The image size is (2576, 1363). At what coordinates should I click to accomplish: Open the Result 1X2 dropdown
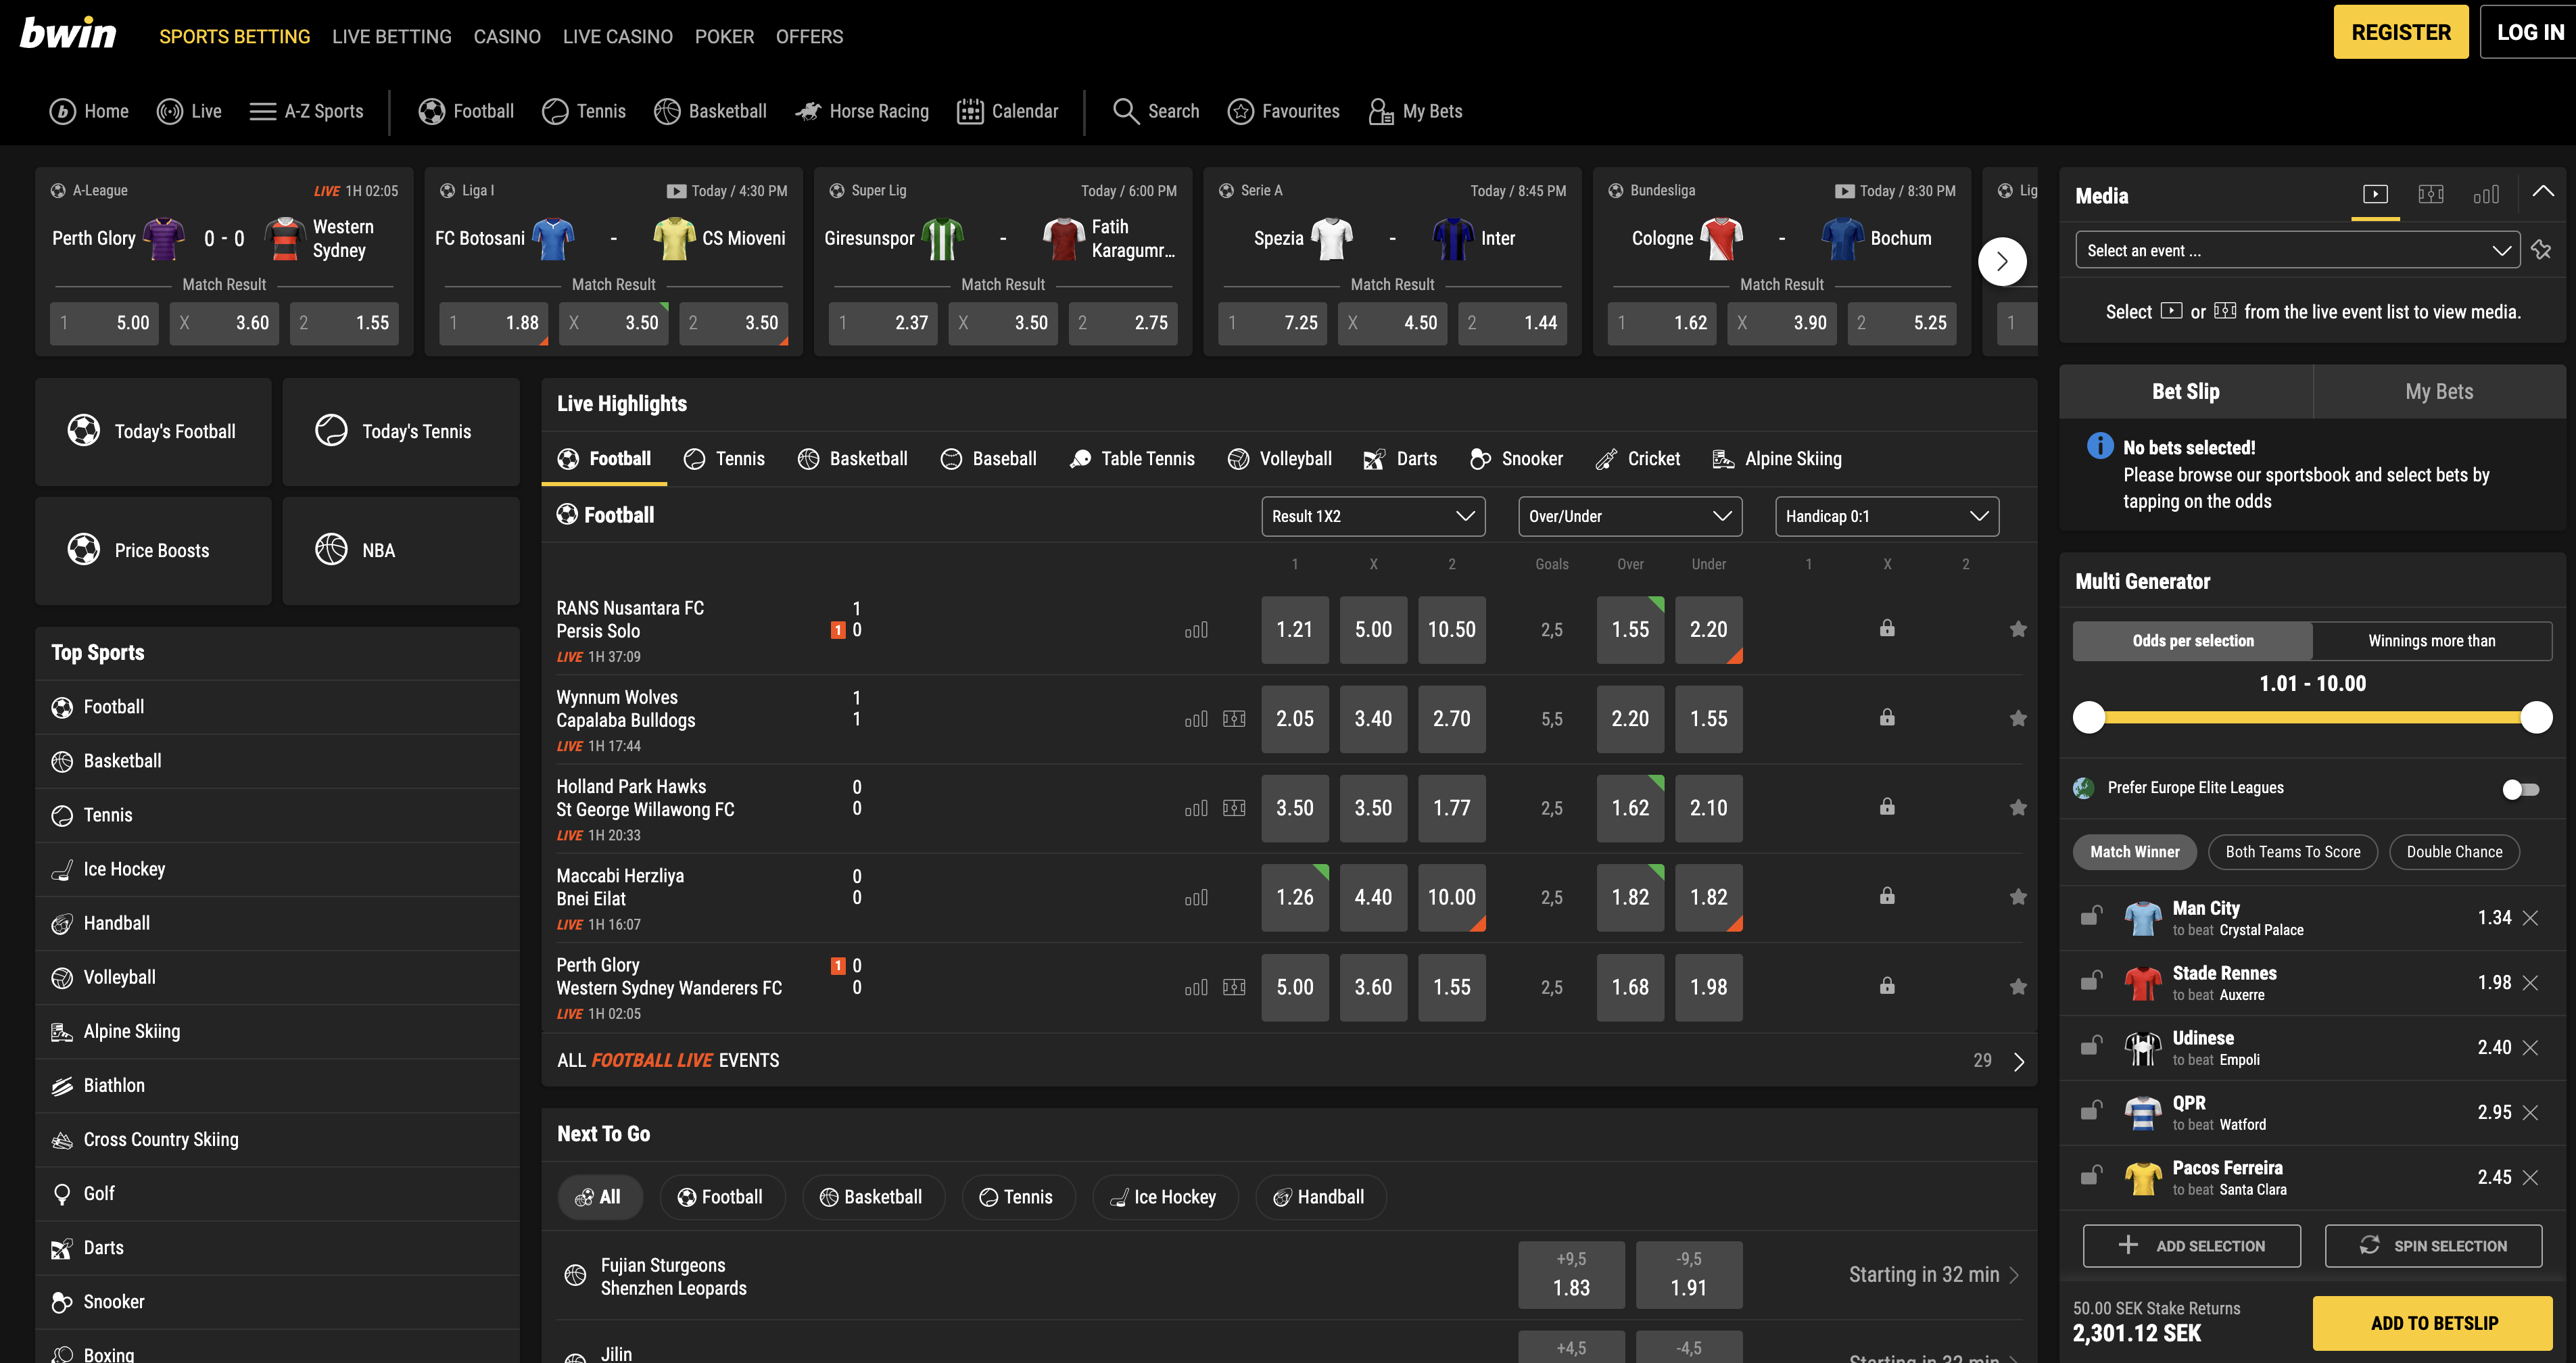[1372, 516]
